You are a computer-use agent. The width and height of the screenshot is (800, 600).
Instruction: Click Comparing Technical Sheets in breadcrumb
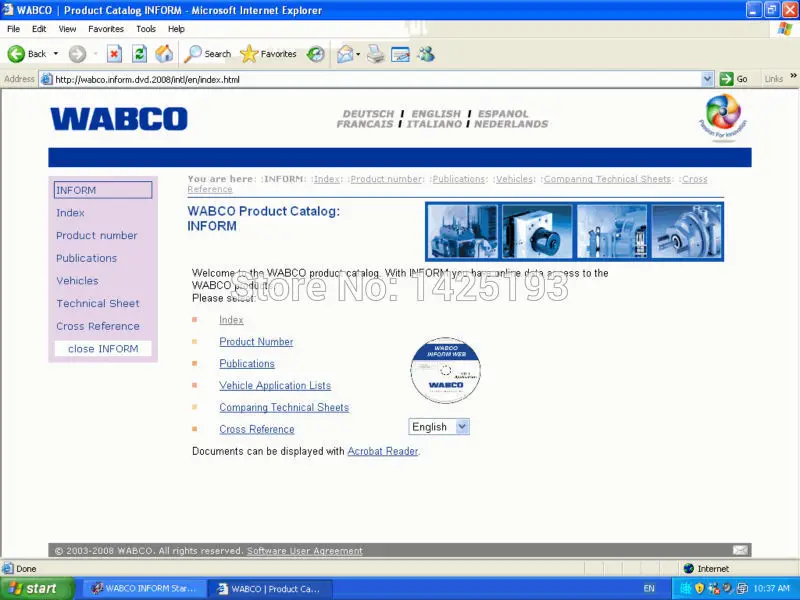[607, 179]
